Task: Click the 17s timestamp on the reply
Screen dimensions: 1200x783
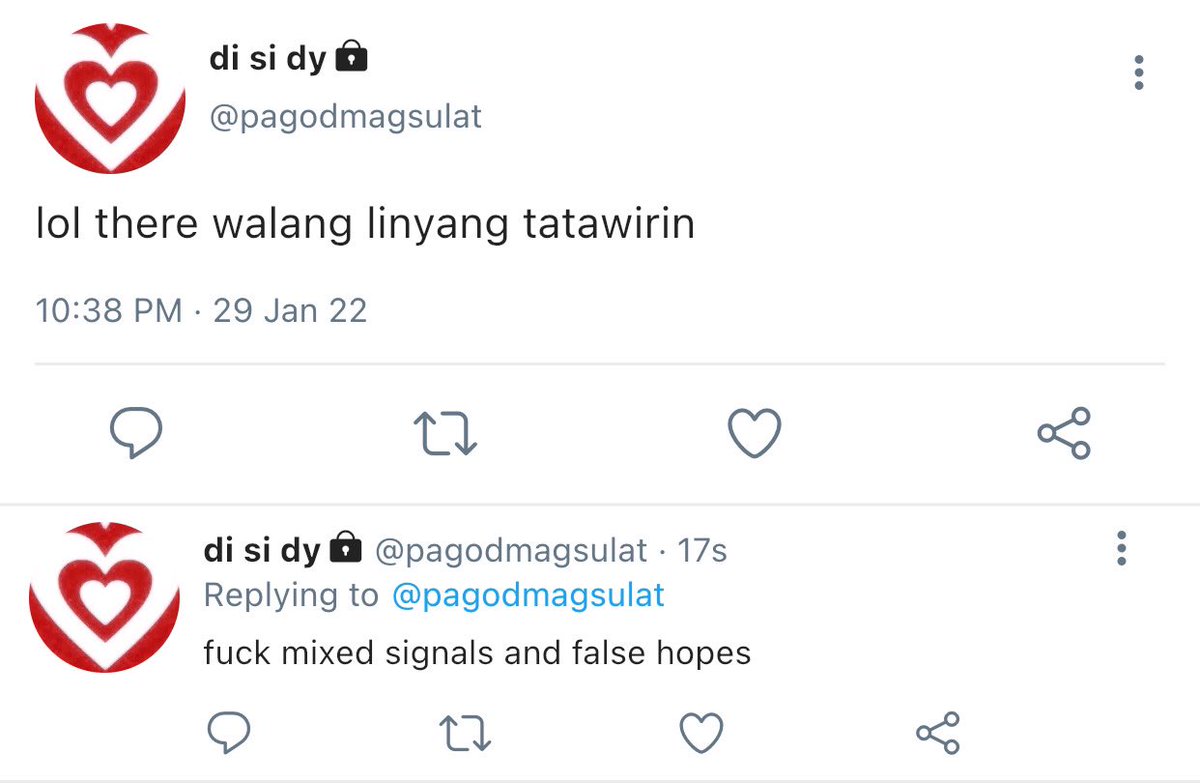Action: click(702, 550)
